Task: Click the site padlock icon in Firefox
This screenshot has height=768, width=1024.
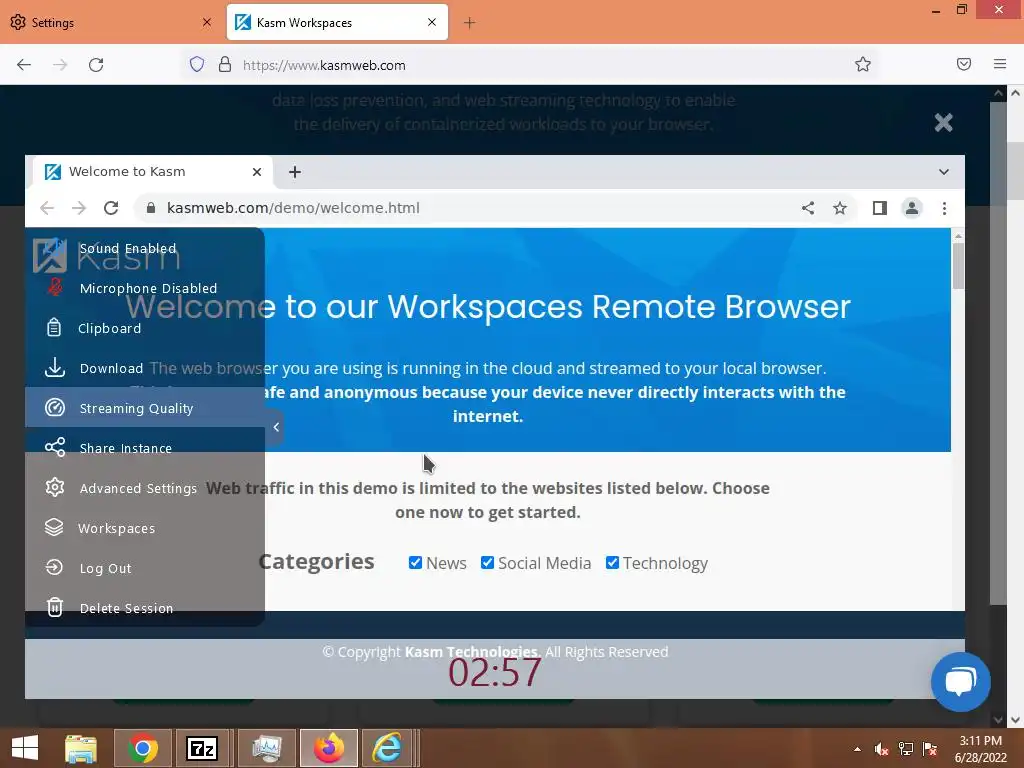Action: click(x=225, y=64)
